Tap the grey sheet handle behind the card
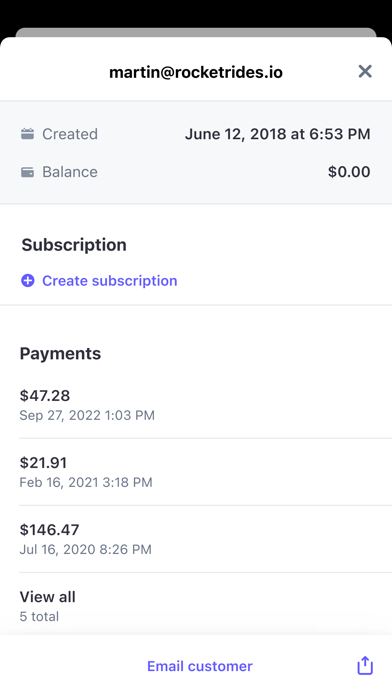The width and height of the screenshot is (392, 696). click(196, 32)
